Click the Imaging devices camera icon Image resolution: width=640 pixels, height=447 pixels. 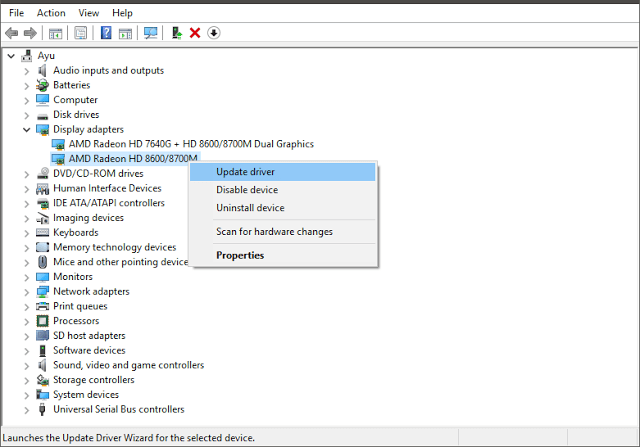coord(42,218)
